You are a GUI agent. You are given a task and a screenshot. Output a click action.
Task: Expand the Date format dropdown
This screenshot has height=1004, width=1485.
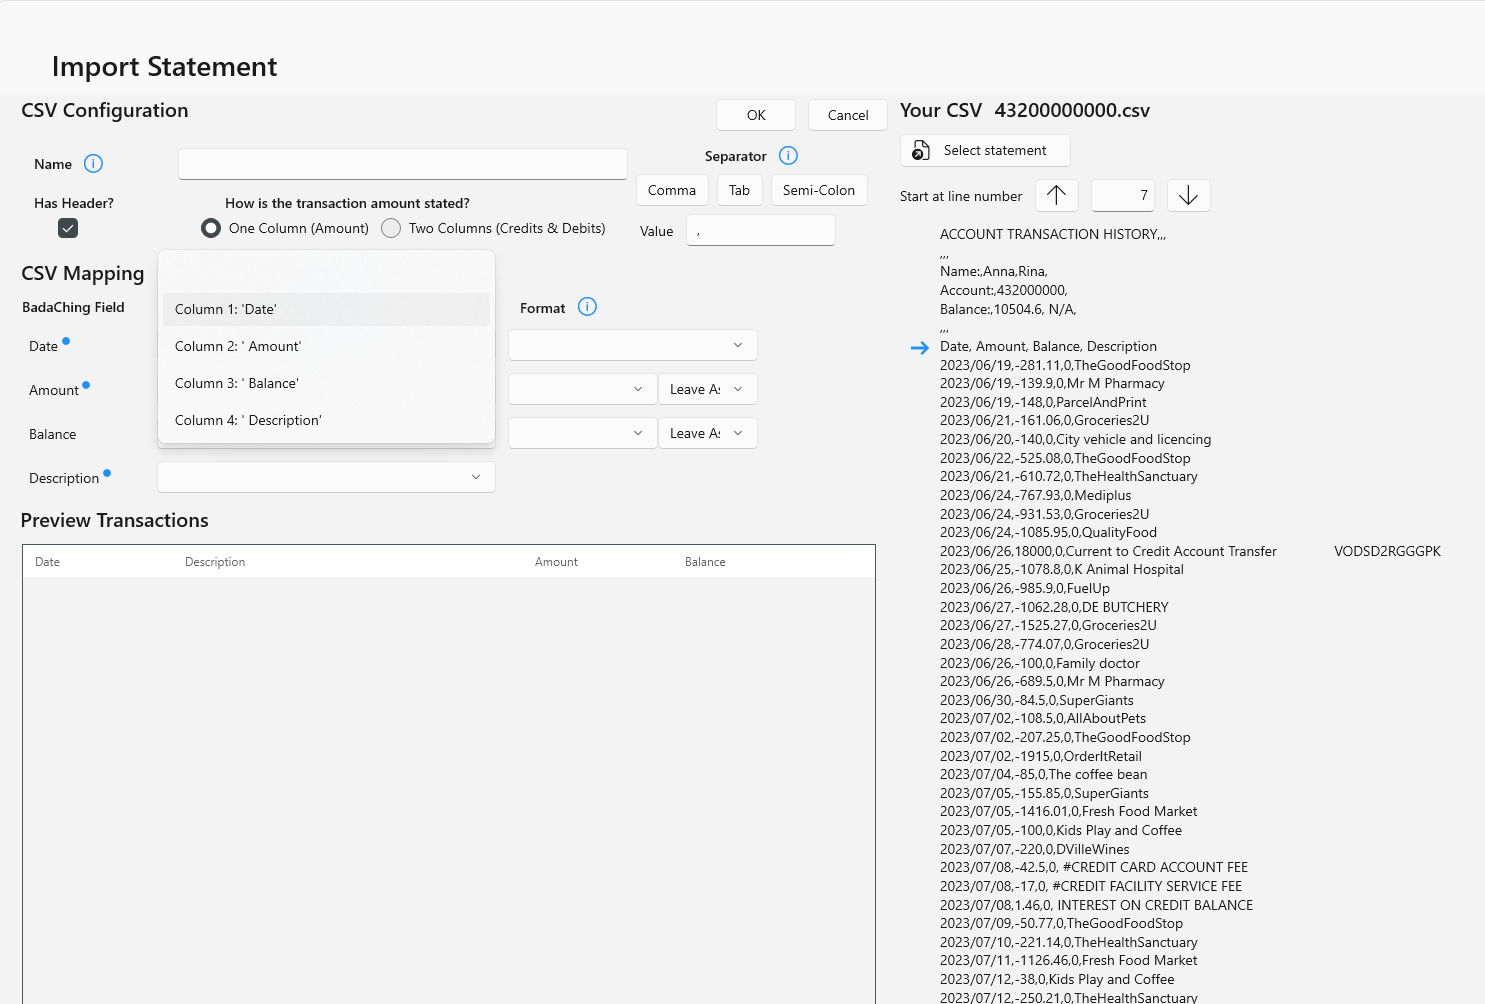click(632, 345)
